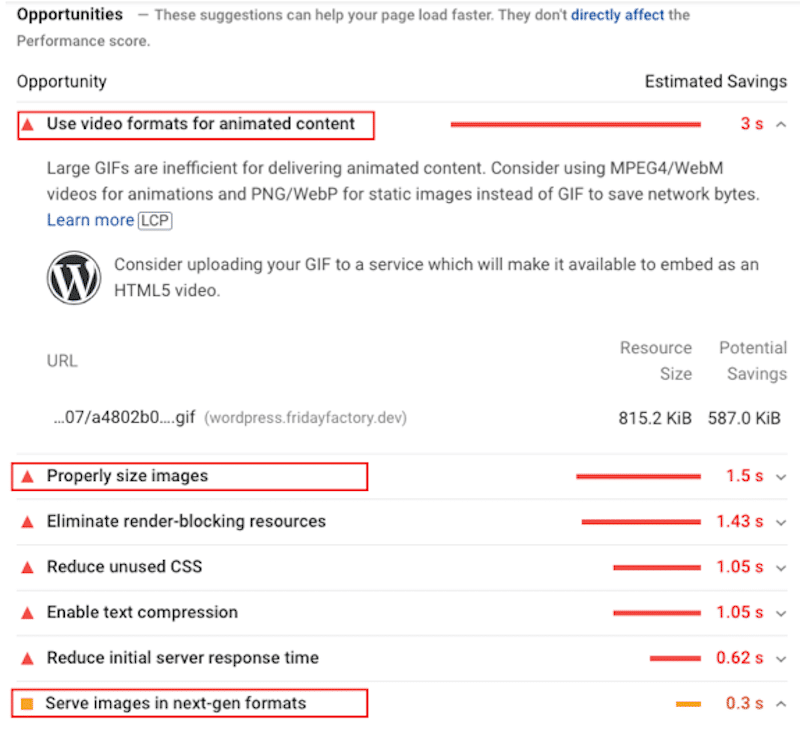Collapse the Serve images in next-gen chevron
This screenshot has width=800, height=739.
pos(781,704)
